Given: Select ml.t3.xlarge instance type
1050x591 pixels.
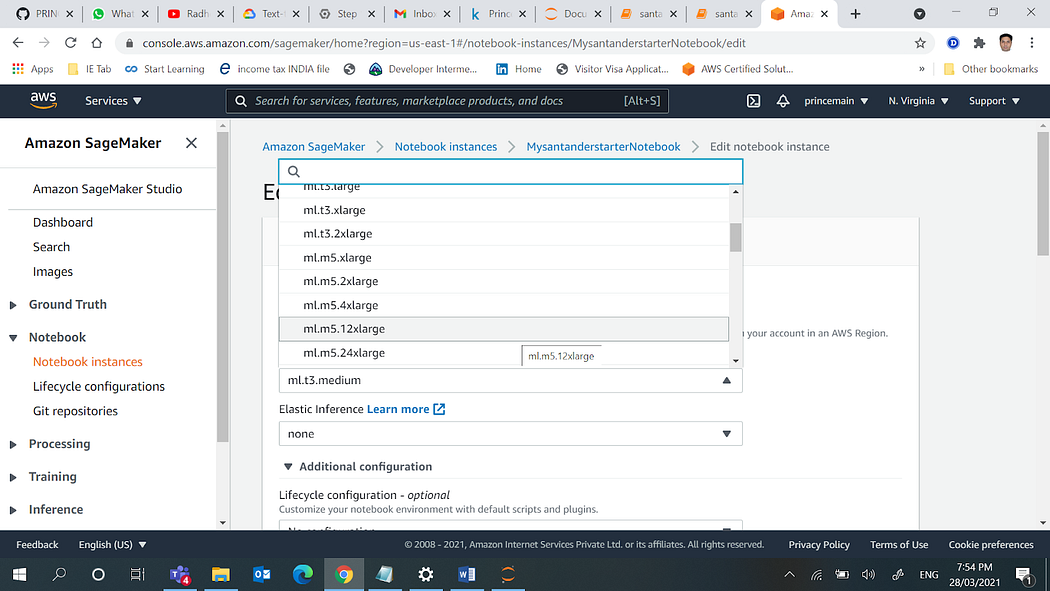Looking at the screenshot, I should (504, 210).
